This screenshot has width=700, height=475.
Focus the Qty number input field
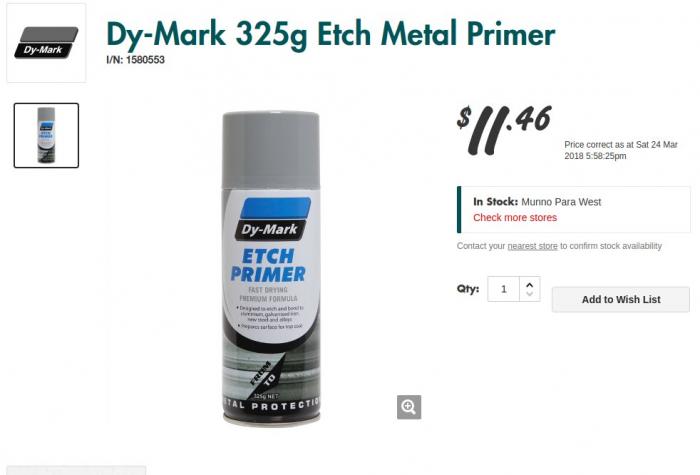point(504,289)
